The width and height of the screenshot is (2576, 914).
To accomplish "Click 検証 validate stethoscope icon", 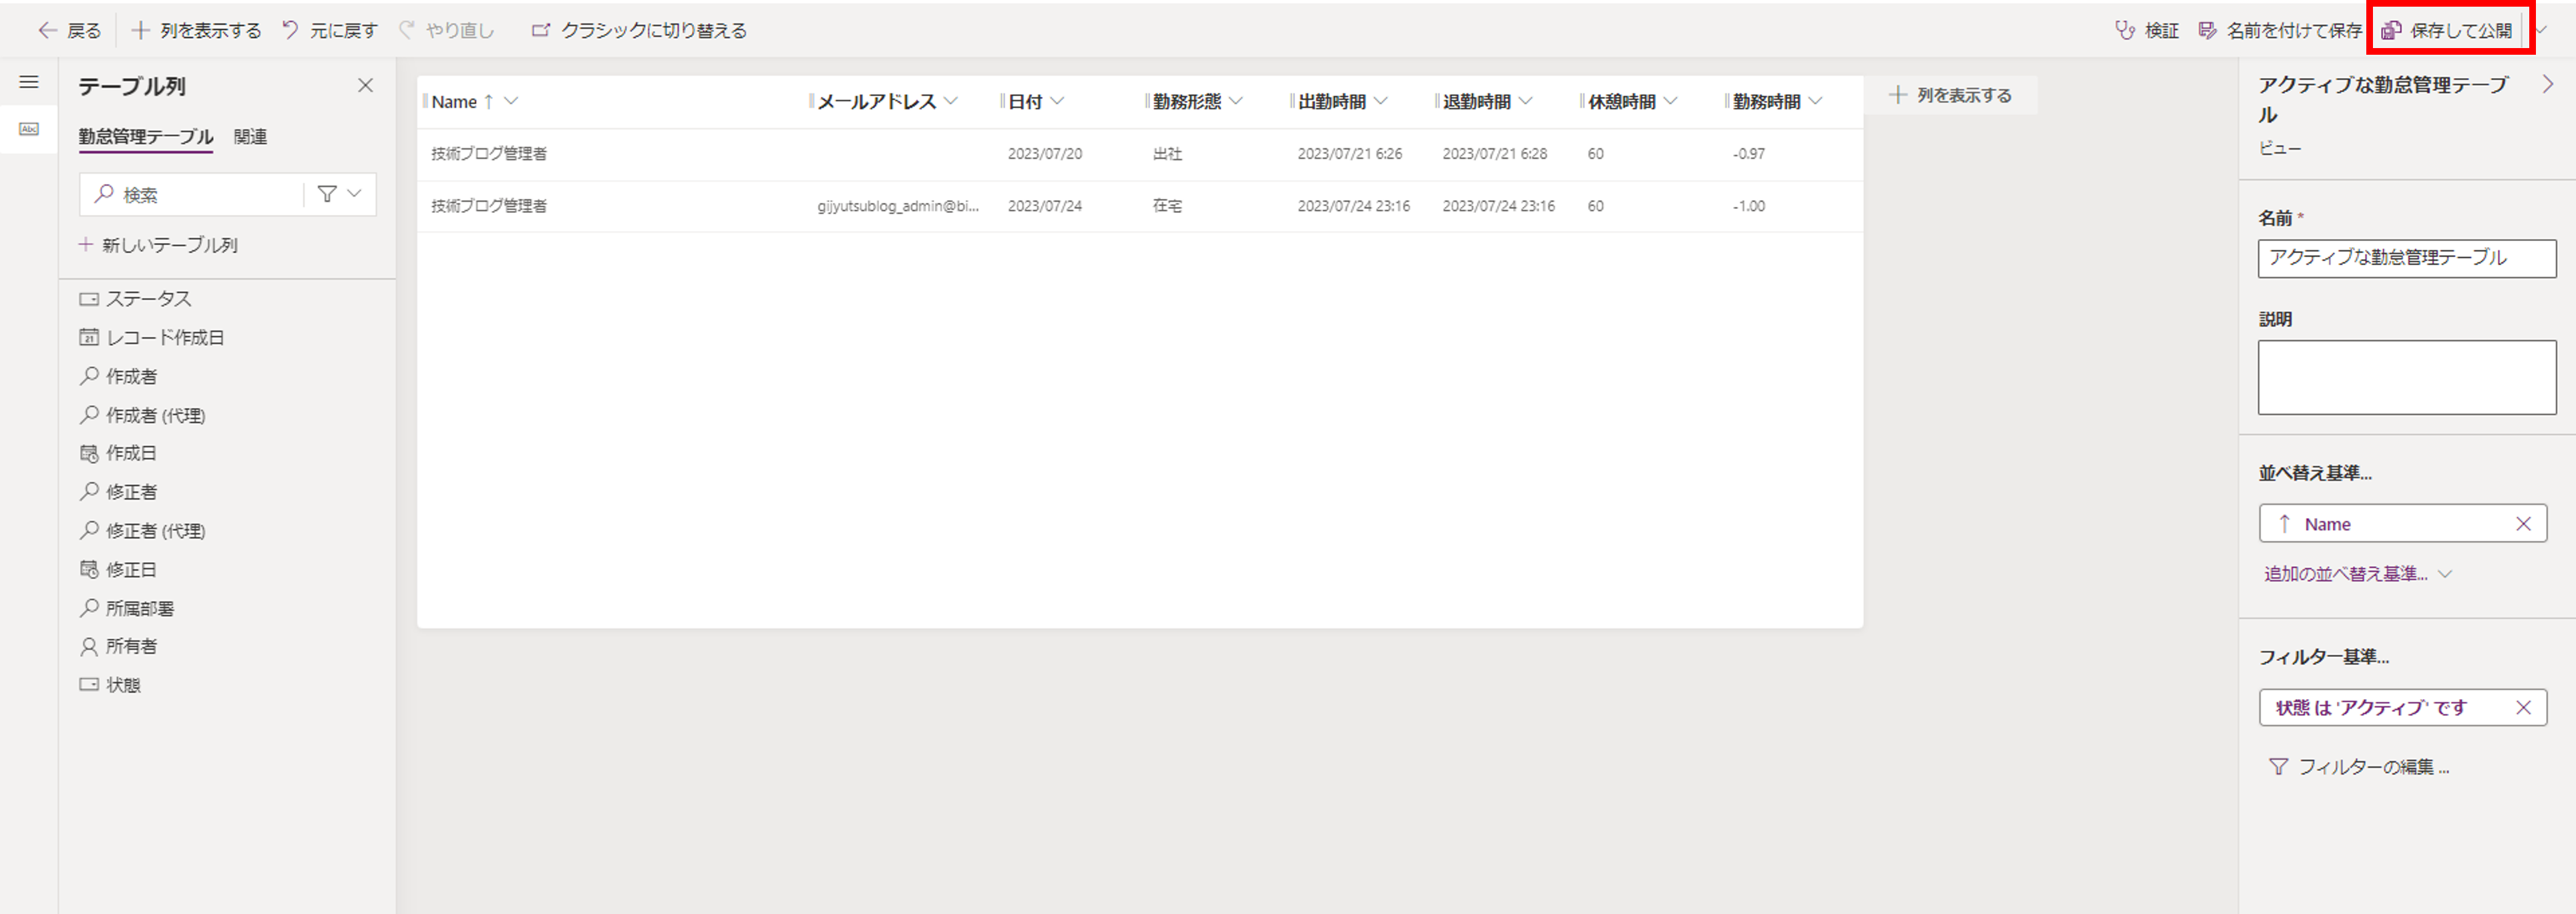I will (2125, 31).
